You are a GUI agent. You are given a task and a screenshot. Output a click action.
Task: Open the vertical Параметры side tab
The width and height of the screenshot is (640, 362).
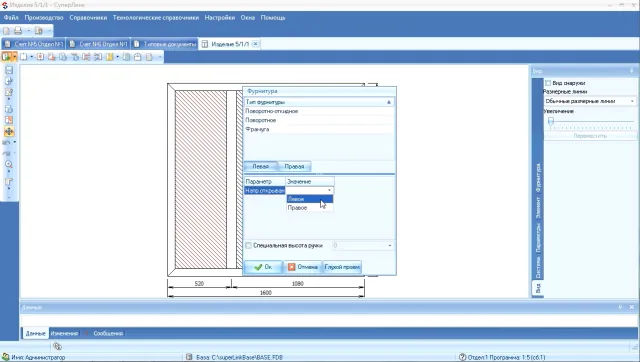point(538,238)
